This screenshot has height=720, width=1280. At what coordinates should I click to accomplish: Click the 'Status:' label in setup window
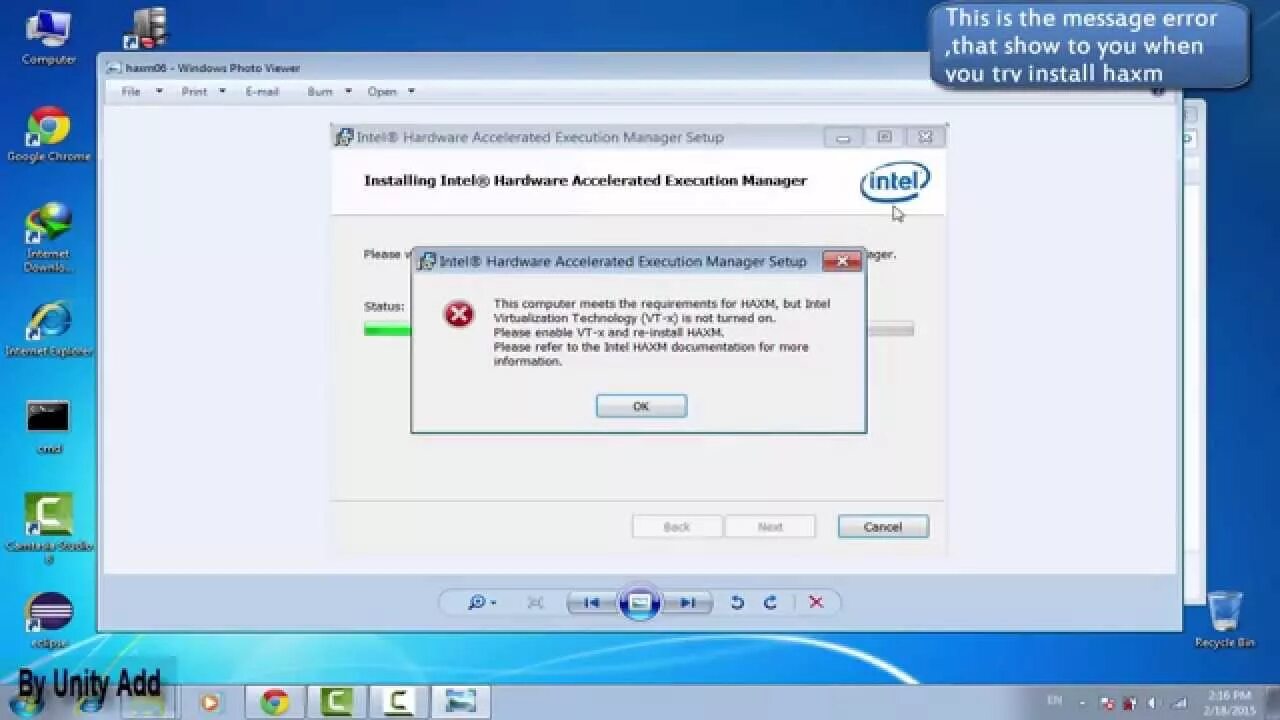(384, 306)
